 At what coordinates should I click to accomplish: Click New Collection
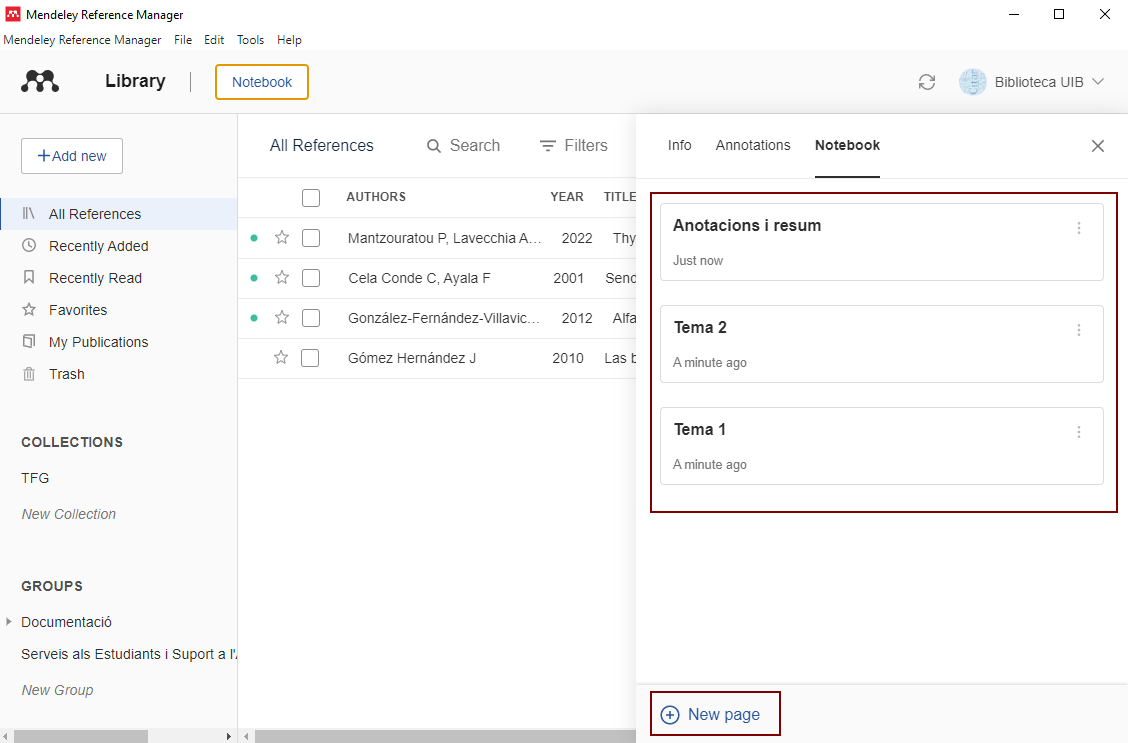click(68, 514)
